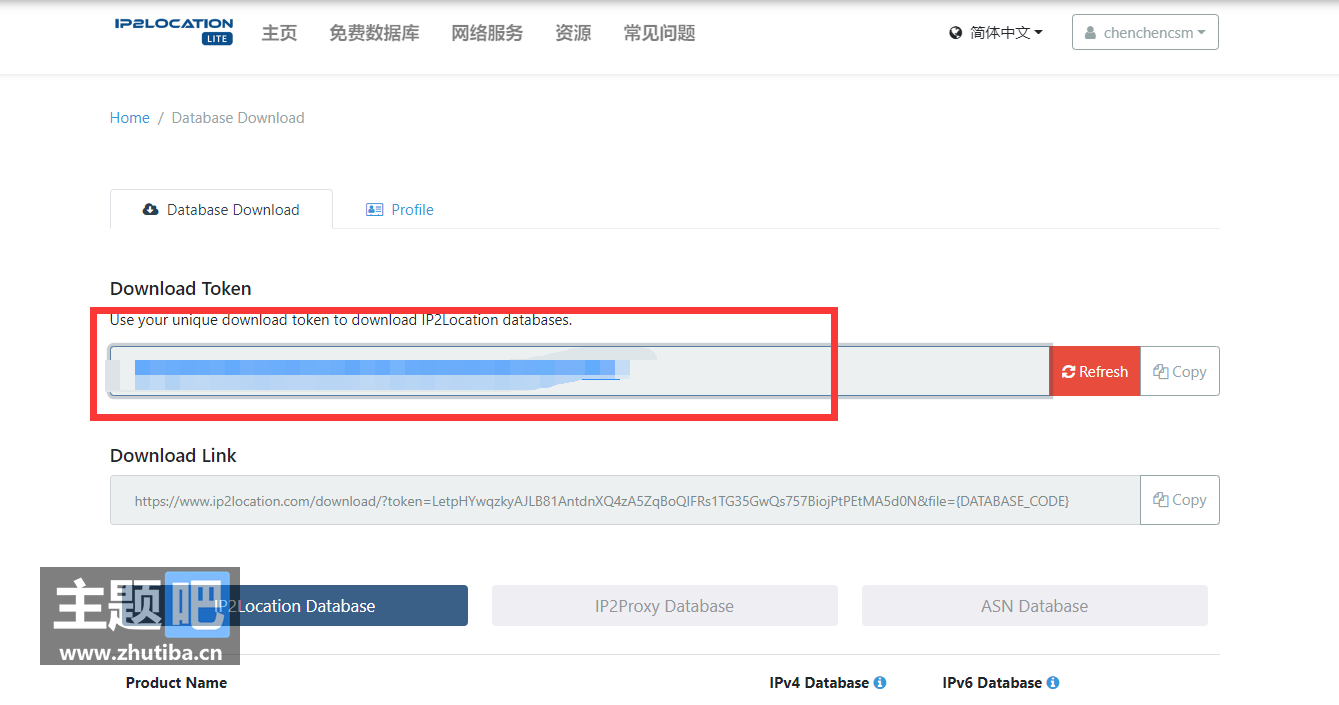Click the Download Link URL field
Screen dimensions: 1339x705
625,500
